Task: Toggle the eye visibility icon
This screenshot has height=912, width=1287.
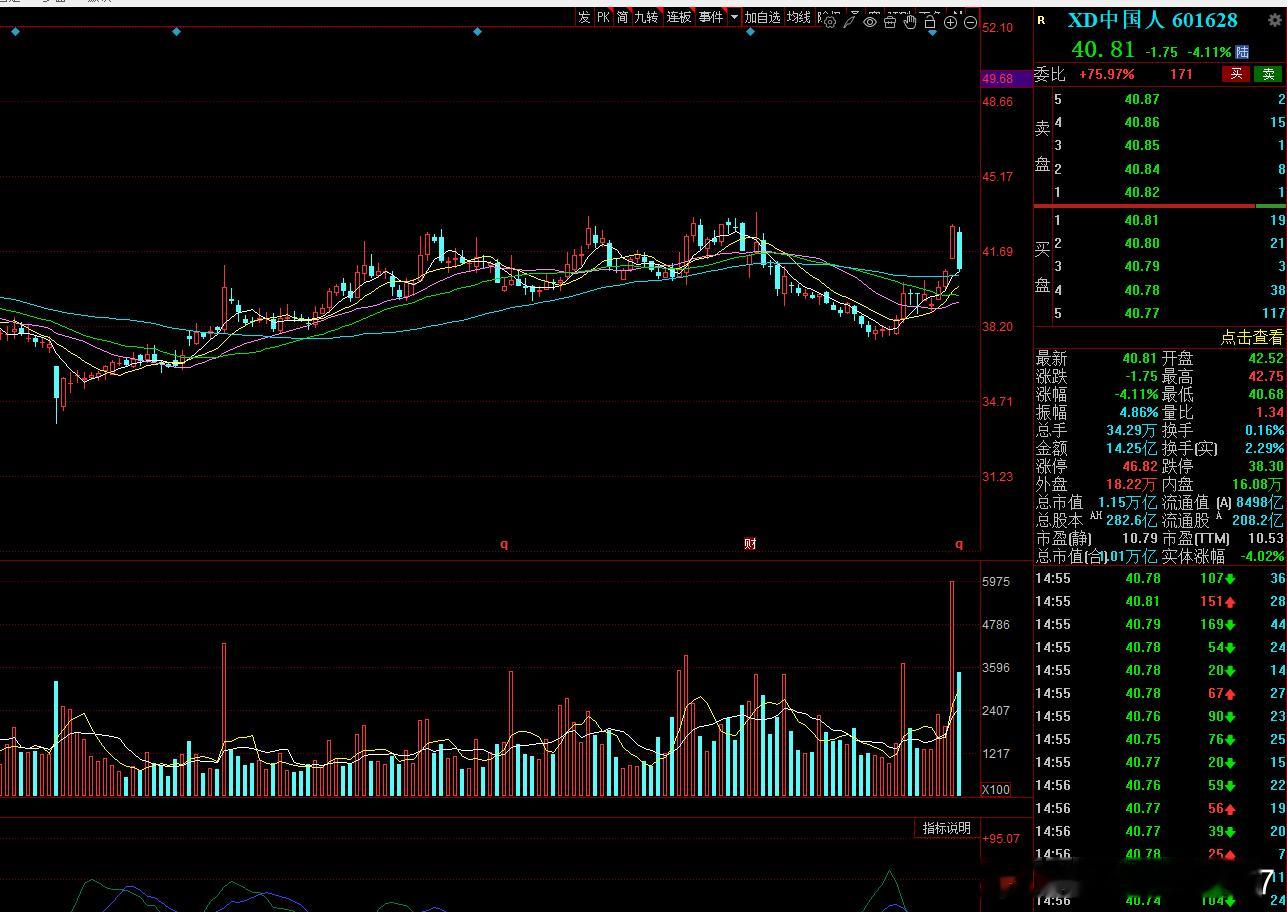Action: pos(870,21)
